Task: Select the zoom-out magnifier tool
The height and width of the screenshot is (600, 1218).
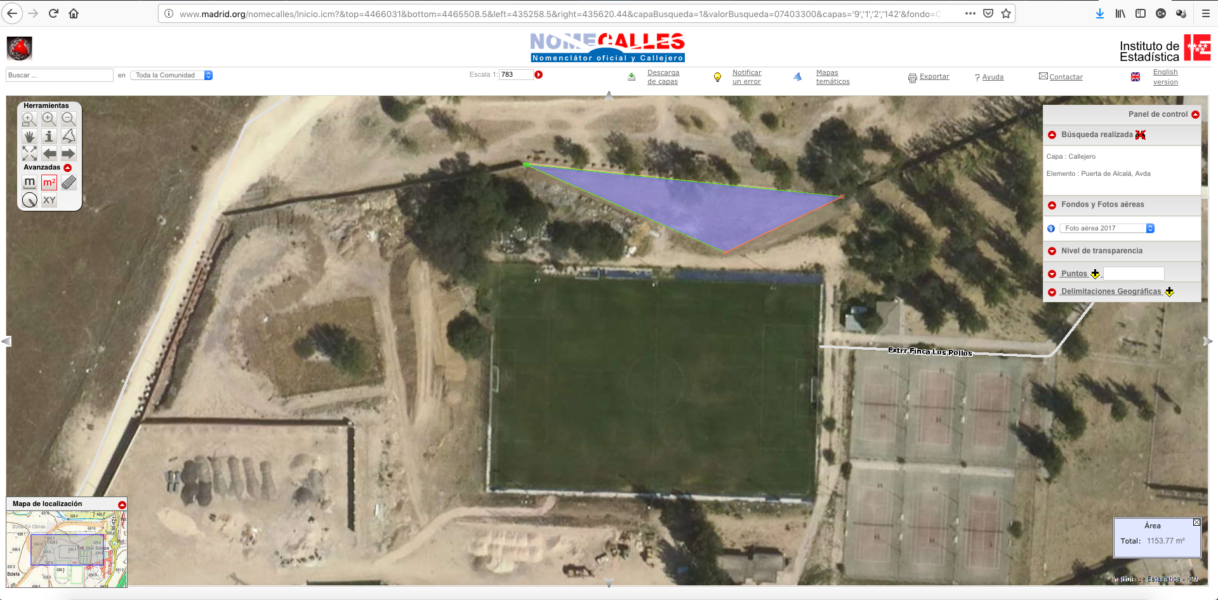Action: pyautogui.click(x=68, y=118)
